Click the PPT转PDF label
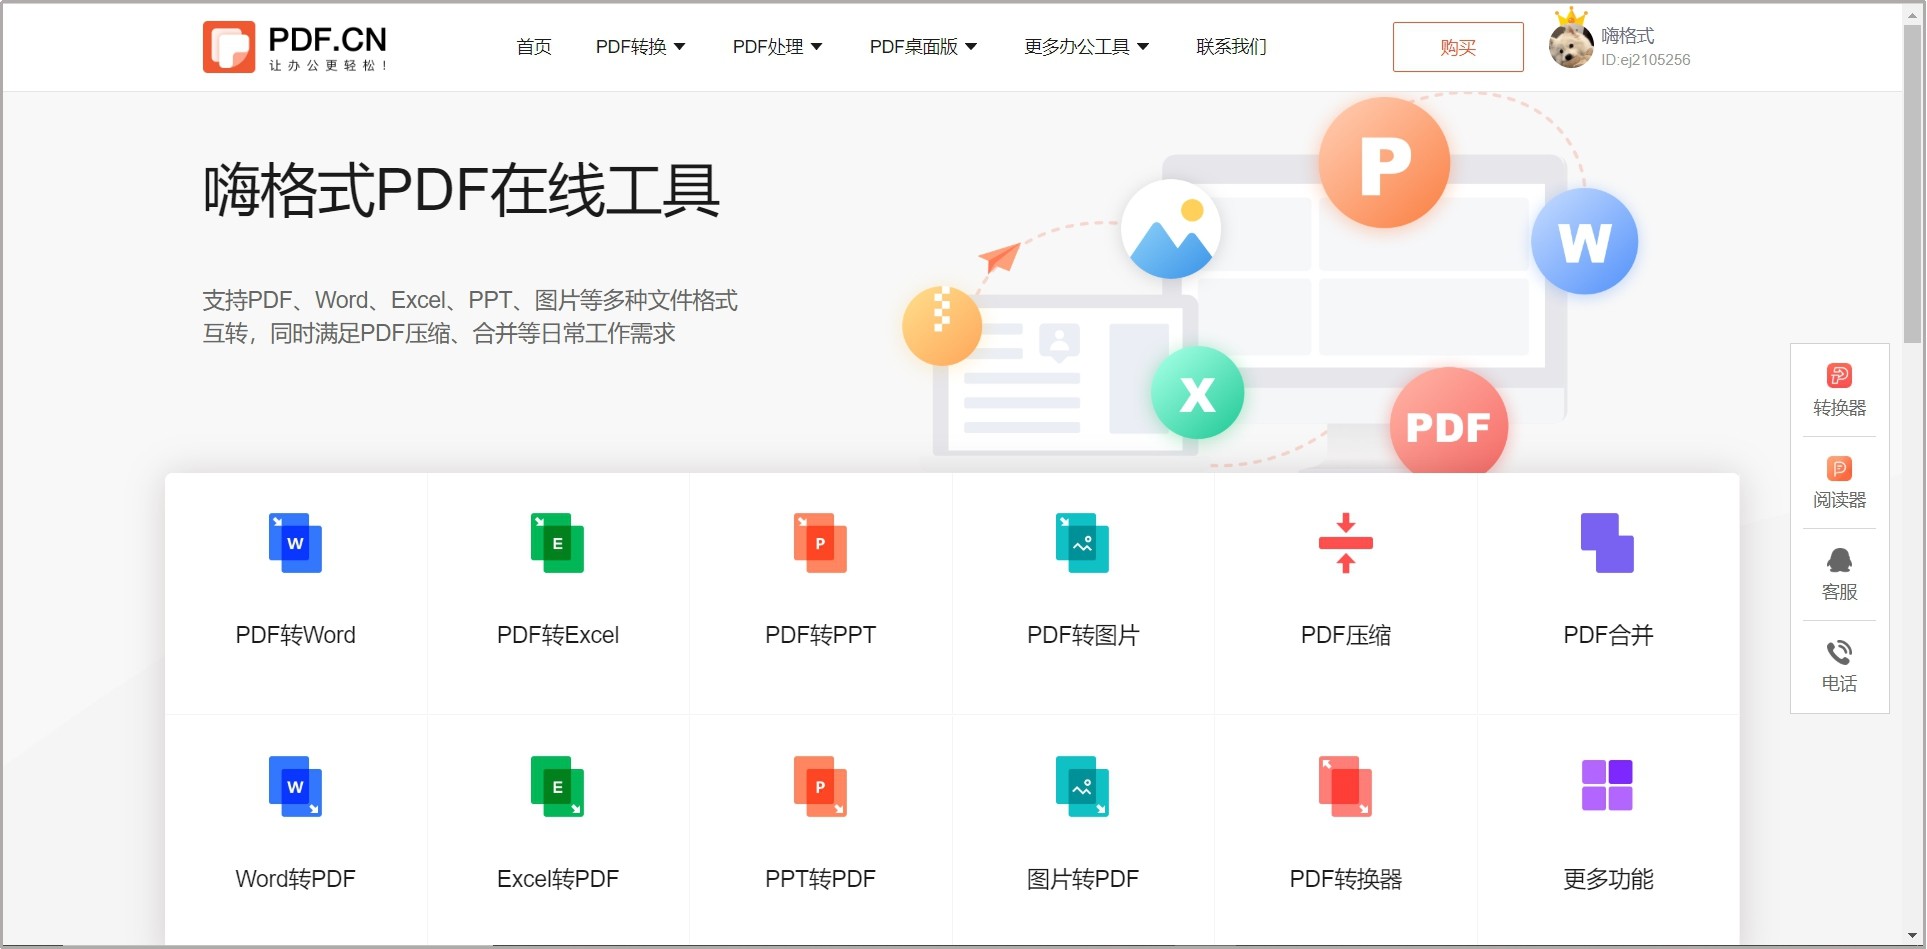The height and width of the screenshot is (949, 1927). [820, 879]
